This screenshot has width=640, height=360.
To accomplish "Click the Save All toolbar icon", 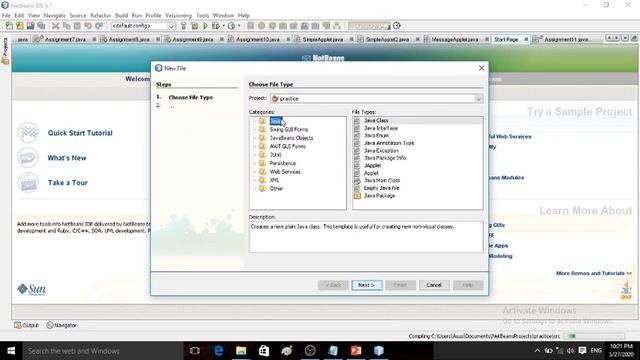I will (41, 26).
